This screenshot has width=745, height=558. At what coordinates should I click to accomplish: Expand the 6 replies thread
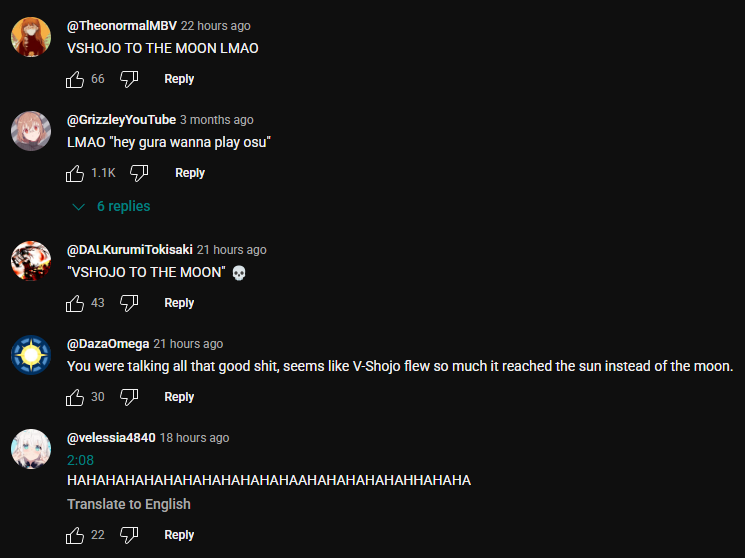[x=111, y=206]
